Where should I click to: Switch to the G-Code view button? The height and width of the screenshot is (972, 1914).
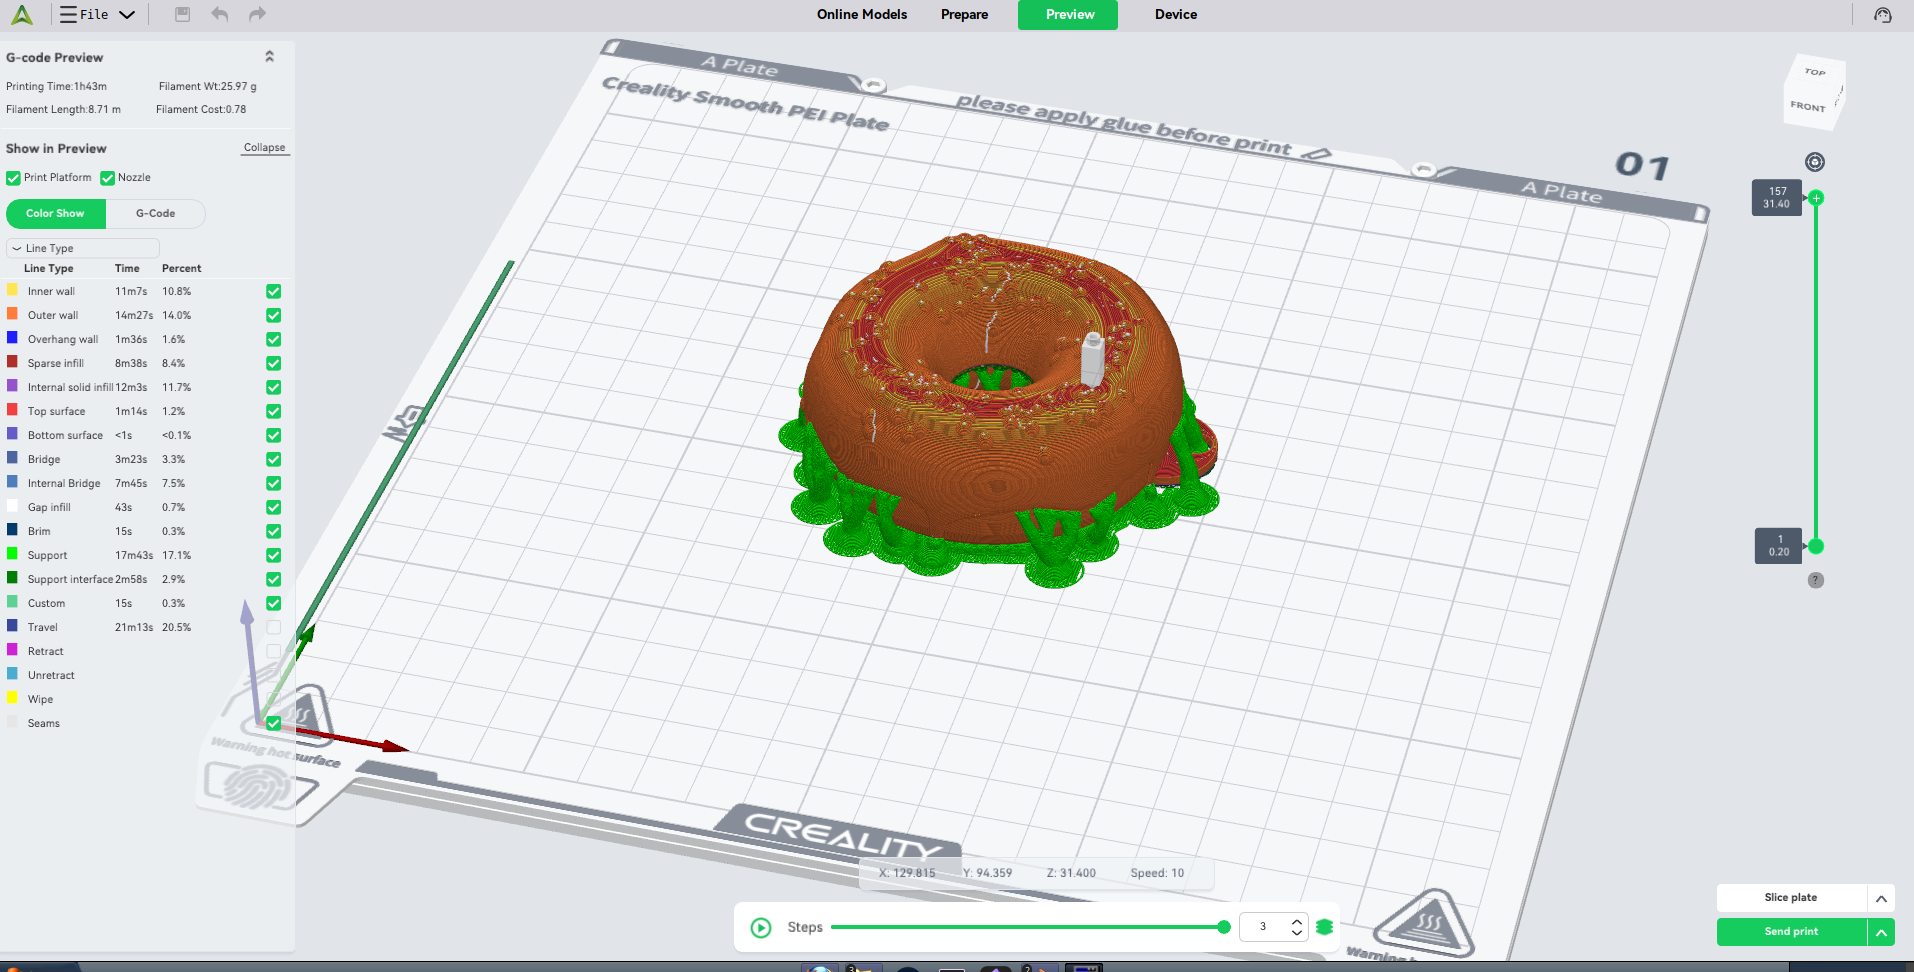point(155,213)
